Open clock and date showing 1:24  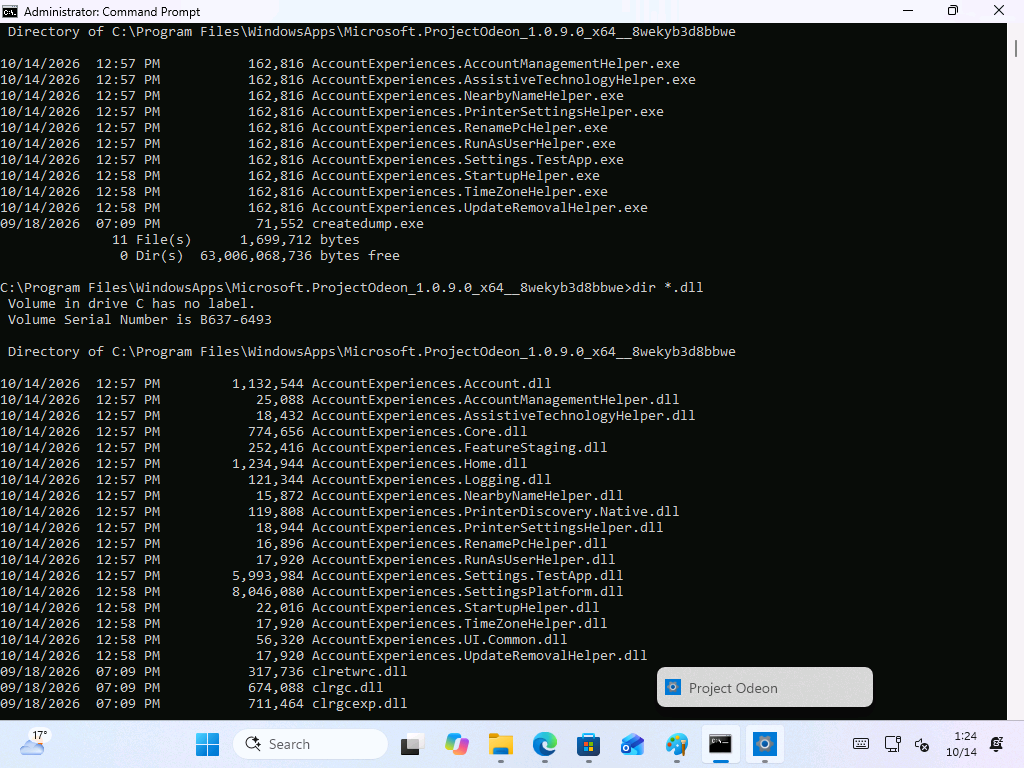[962, 744]
